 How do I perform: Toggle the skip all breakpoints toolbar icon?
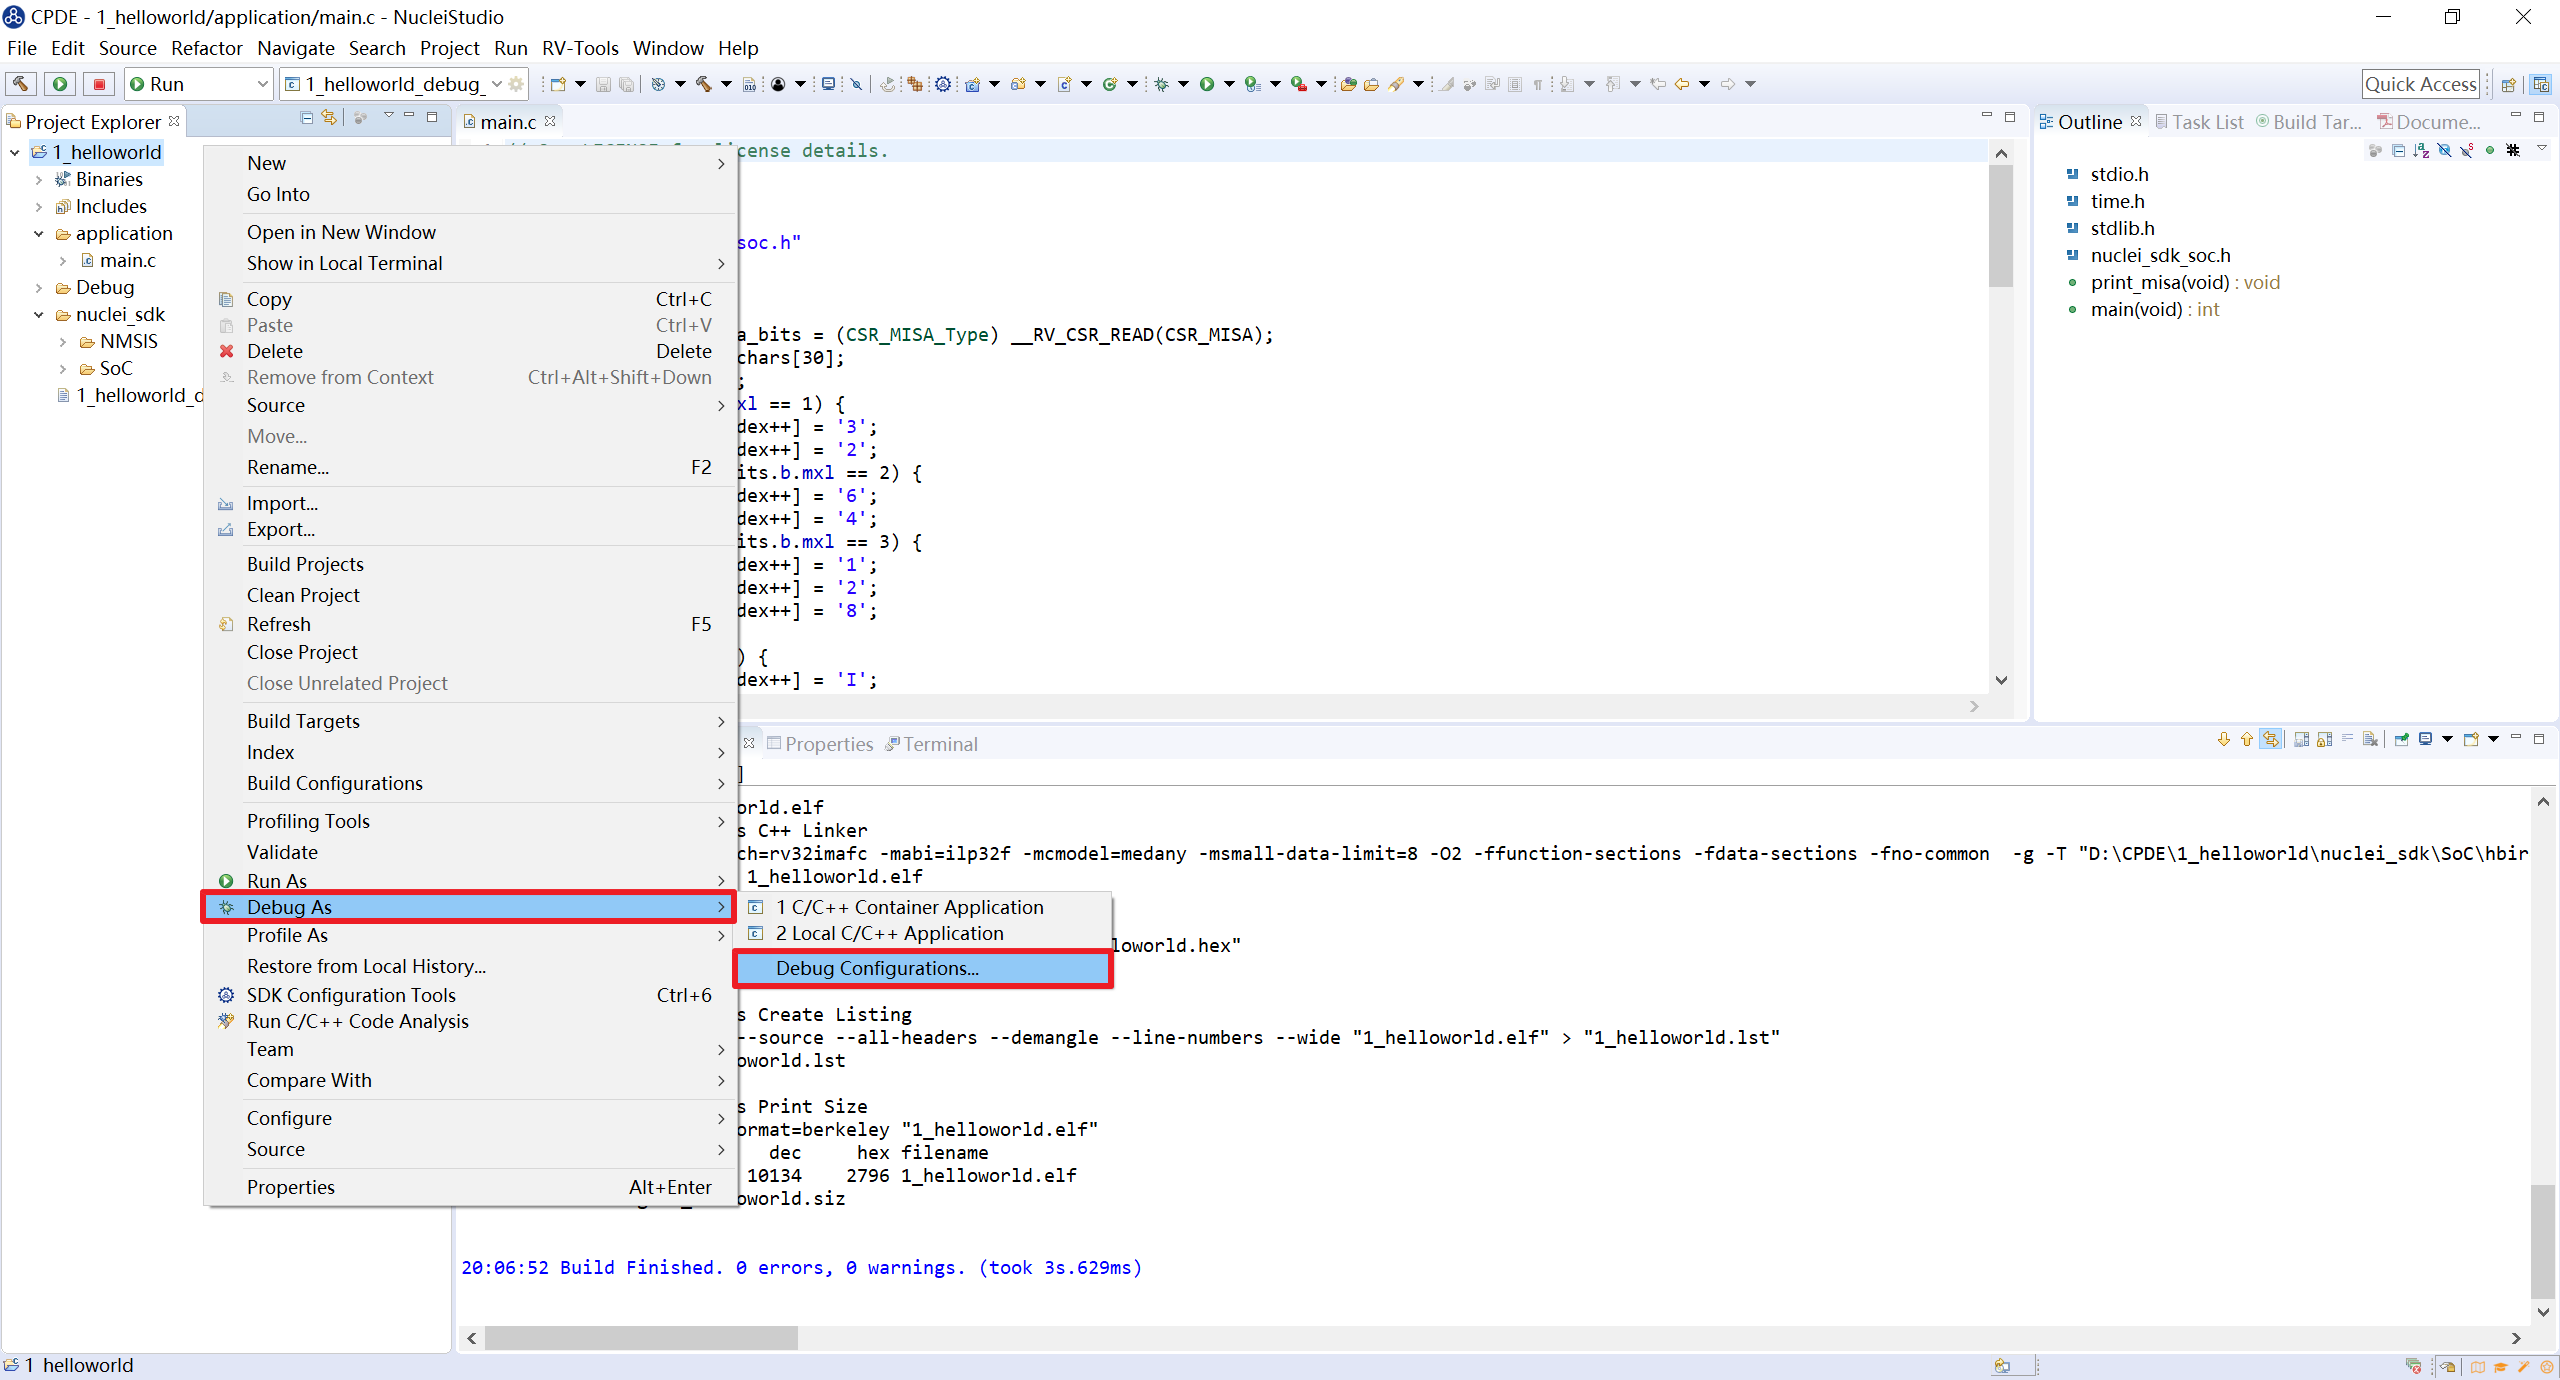click(x=856, y=84)
